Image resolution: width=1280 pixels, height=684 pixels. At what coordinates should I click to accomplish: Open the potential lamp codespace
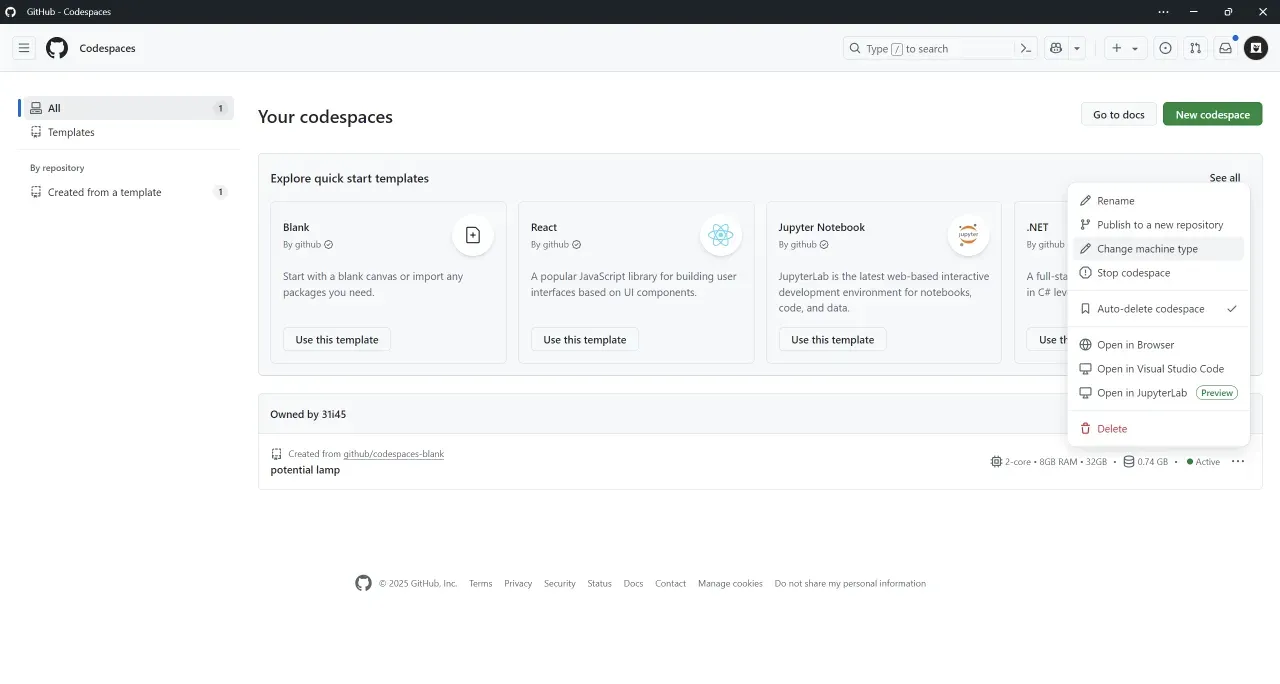305,470
